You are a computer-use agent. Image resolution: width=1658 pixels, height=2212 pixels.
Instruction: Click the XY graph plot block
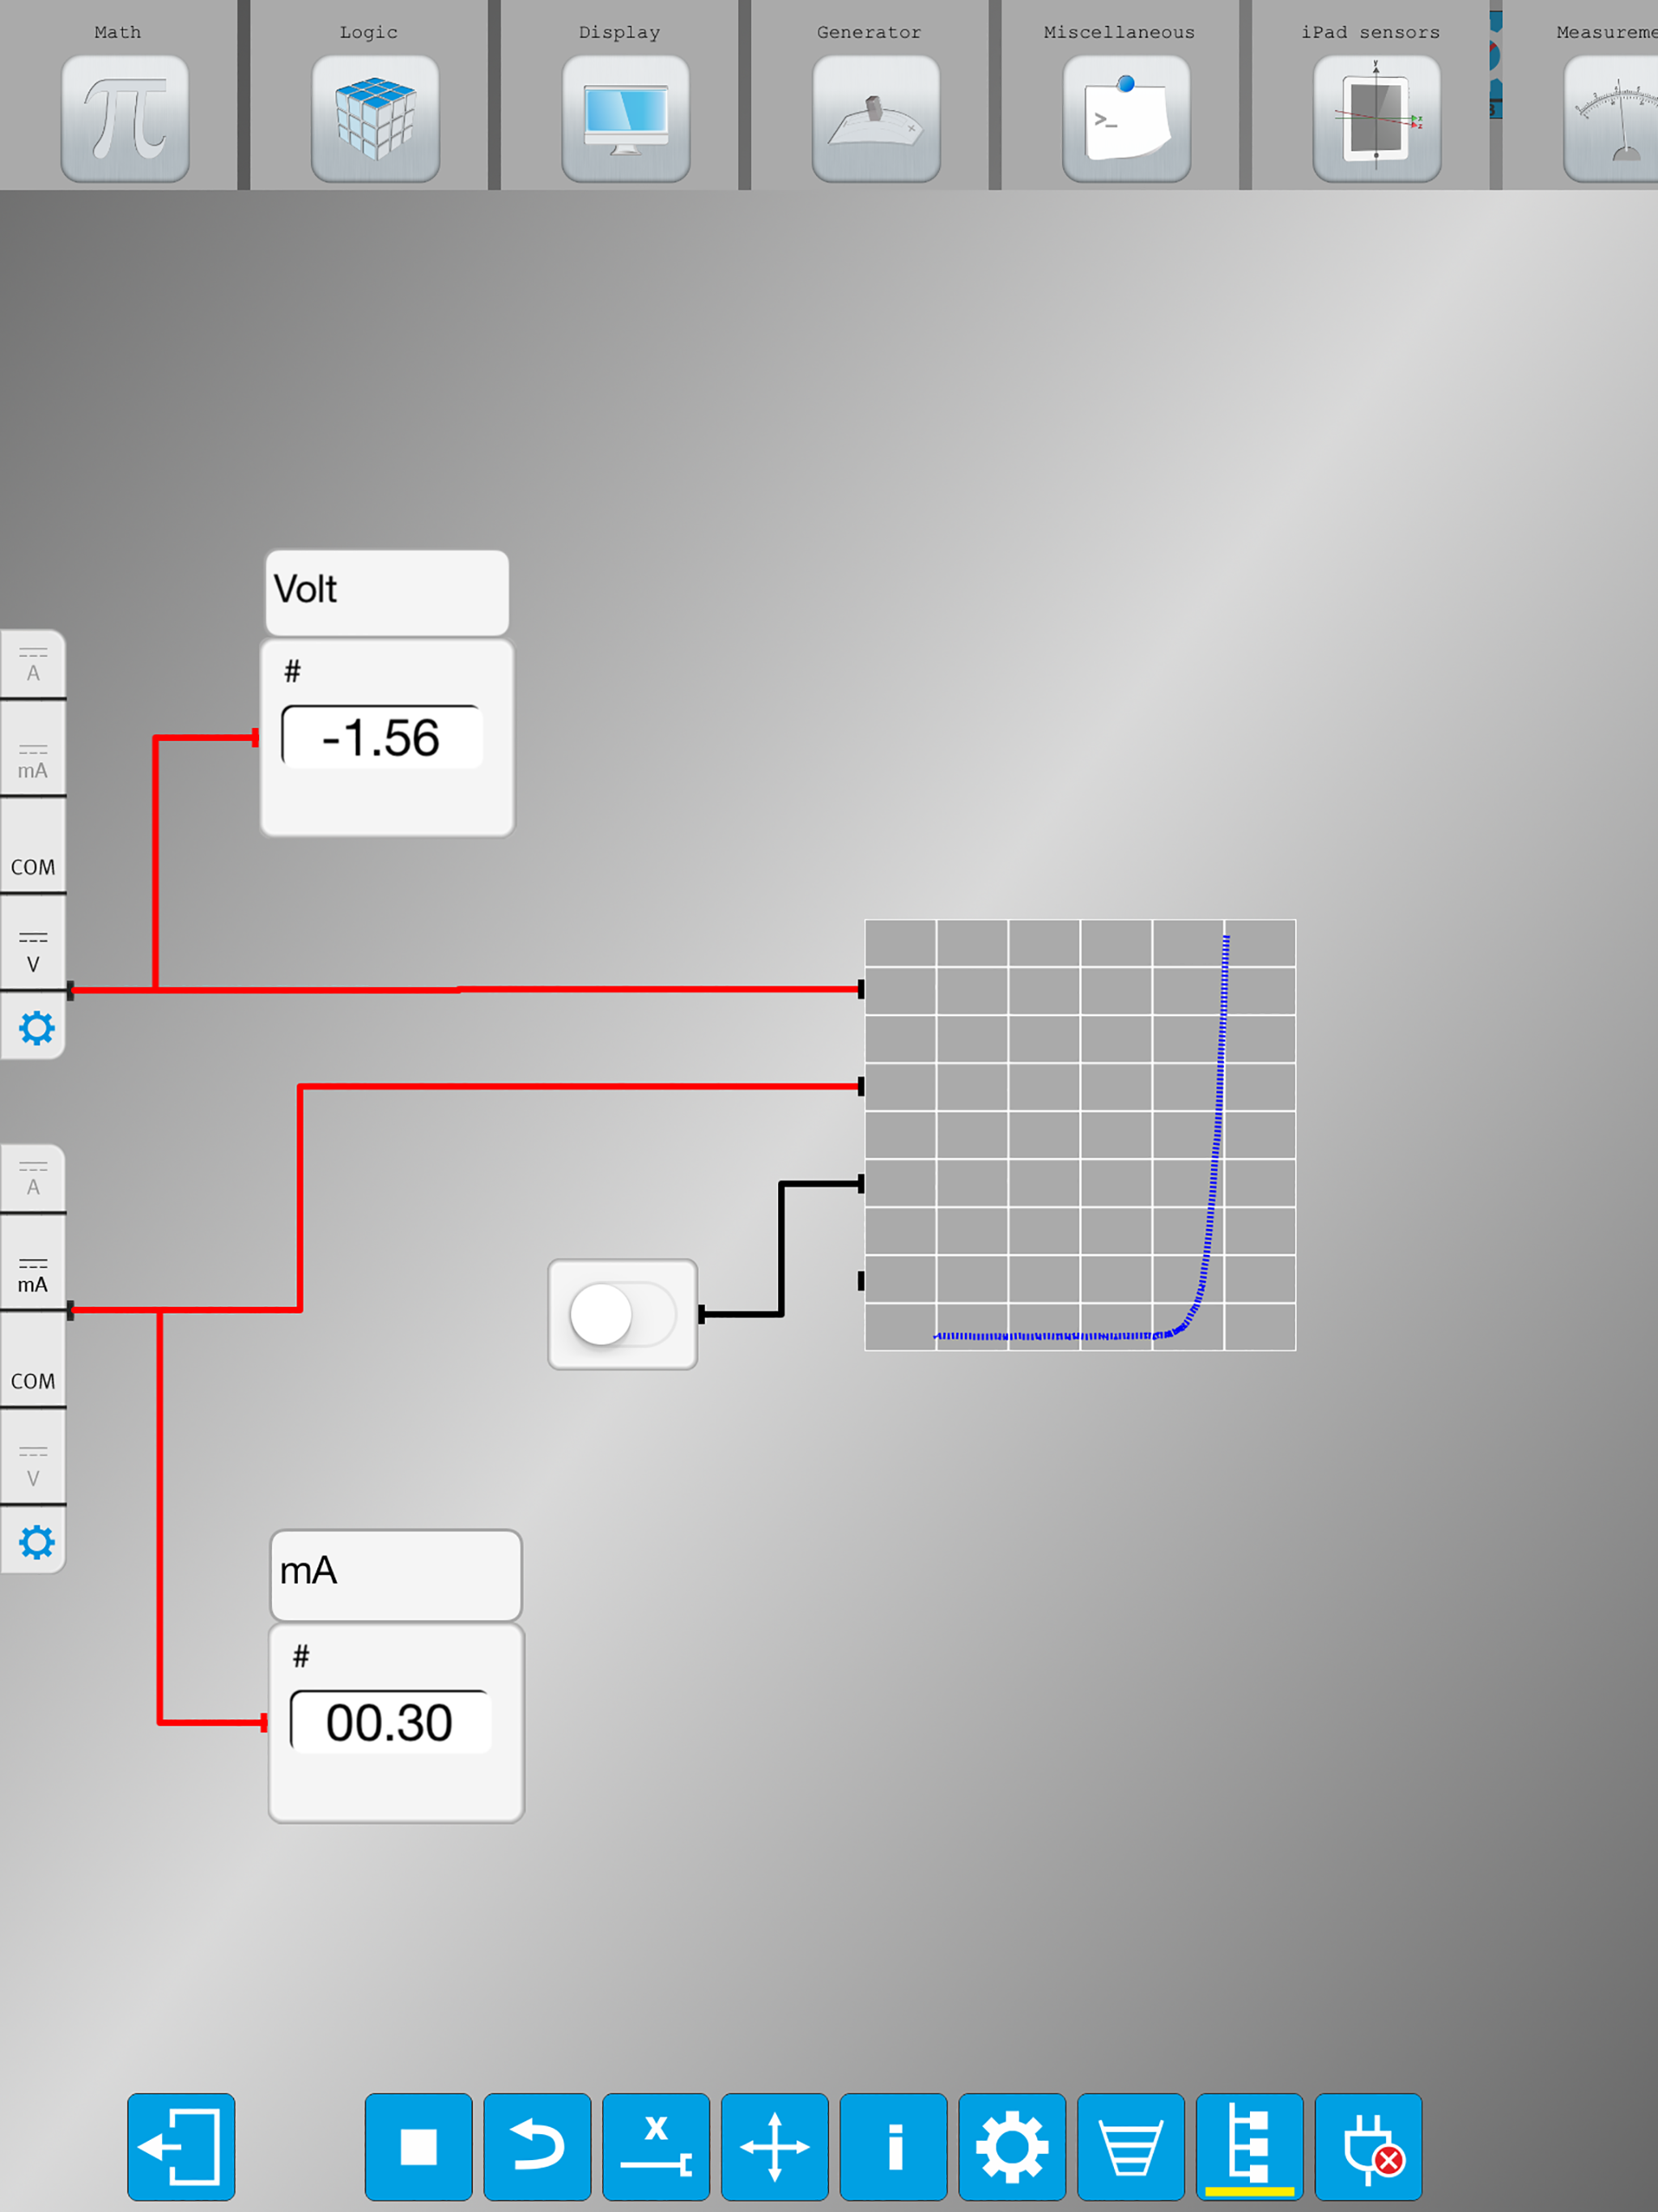point(1080,1135)
